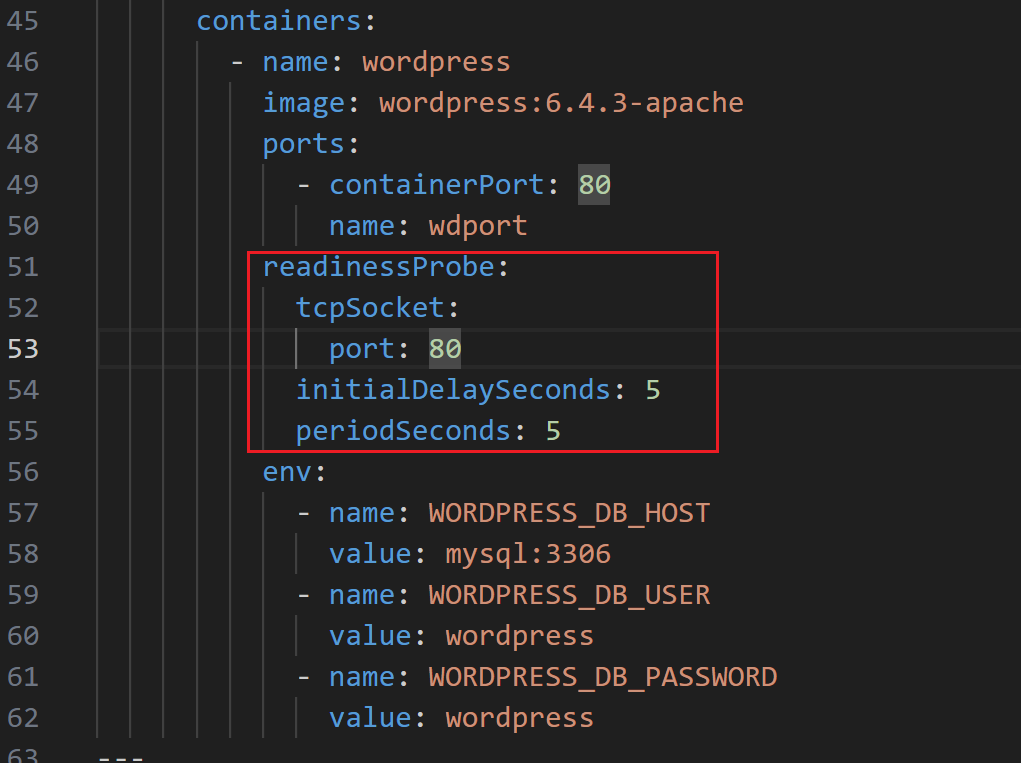Place cursor on the readinessProbe key
This screenshot has width=1021, height=763.
(x=378, y=267)
